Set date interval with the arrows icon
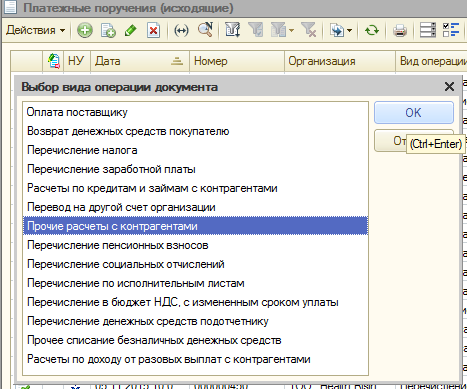This screenshot has width=467, height=389. [181, 31]
